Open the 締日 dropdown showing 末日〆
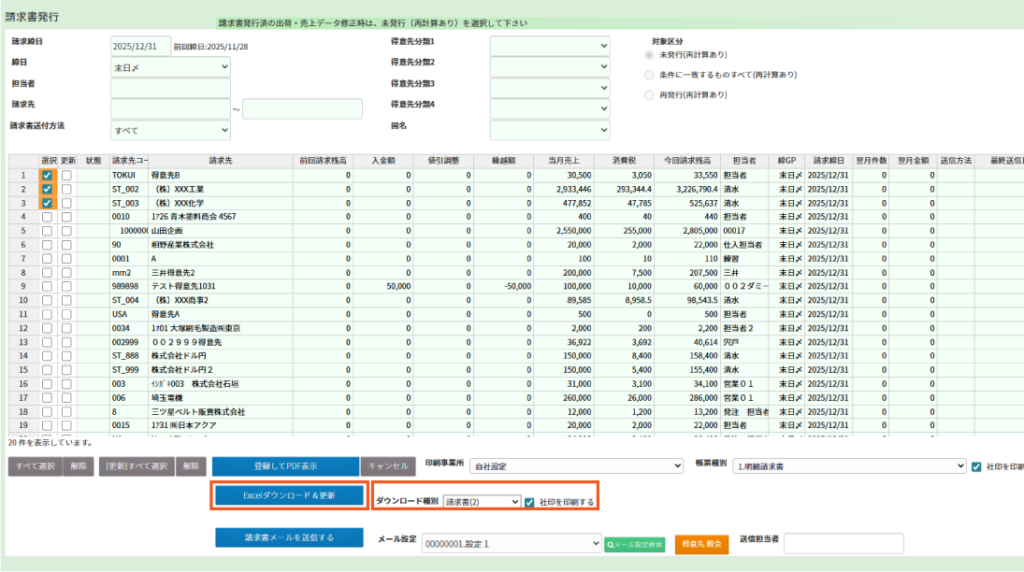This screenshot has height=572, width=1024. (170, 66)
